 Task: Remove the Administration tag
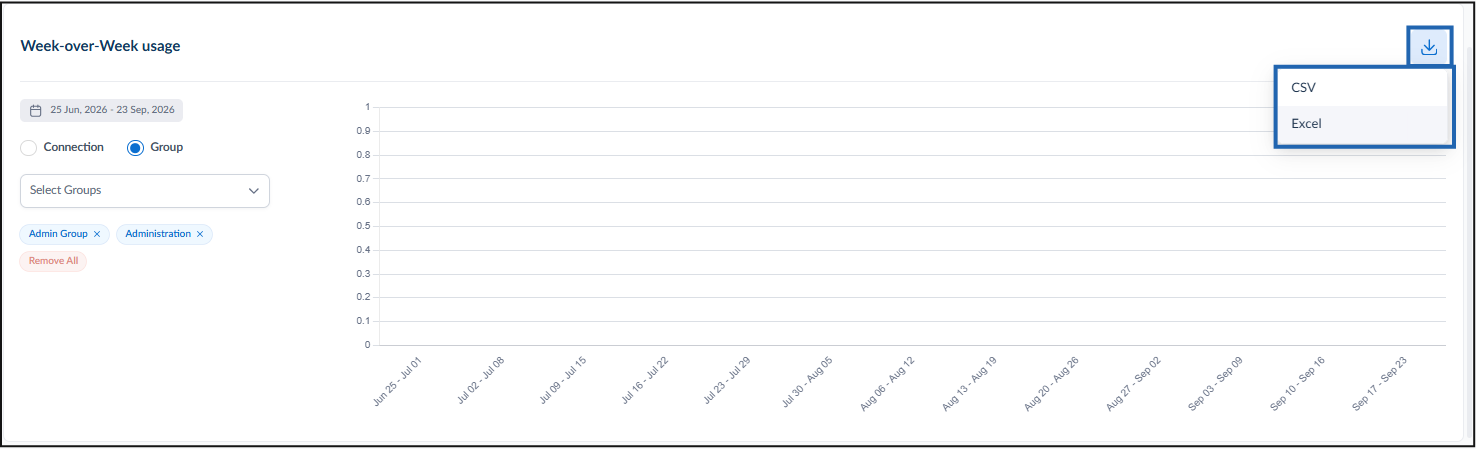[200, 234]
